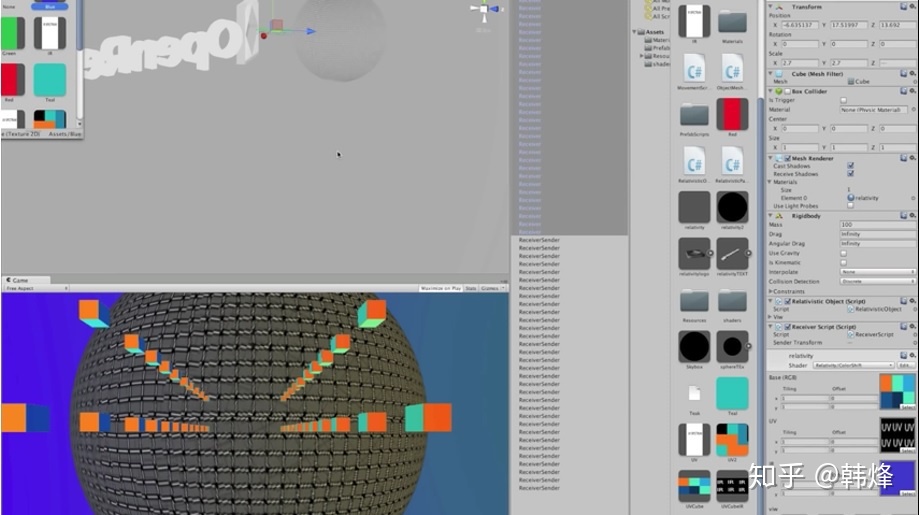Viewport: 919px width, 515px height.
Task: Click the scene orientation gizmo
Action: coord(485,10)
